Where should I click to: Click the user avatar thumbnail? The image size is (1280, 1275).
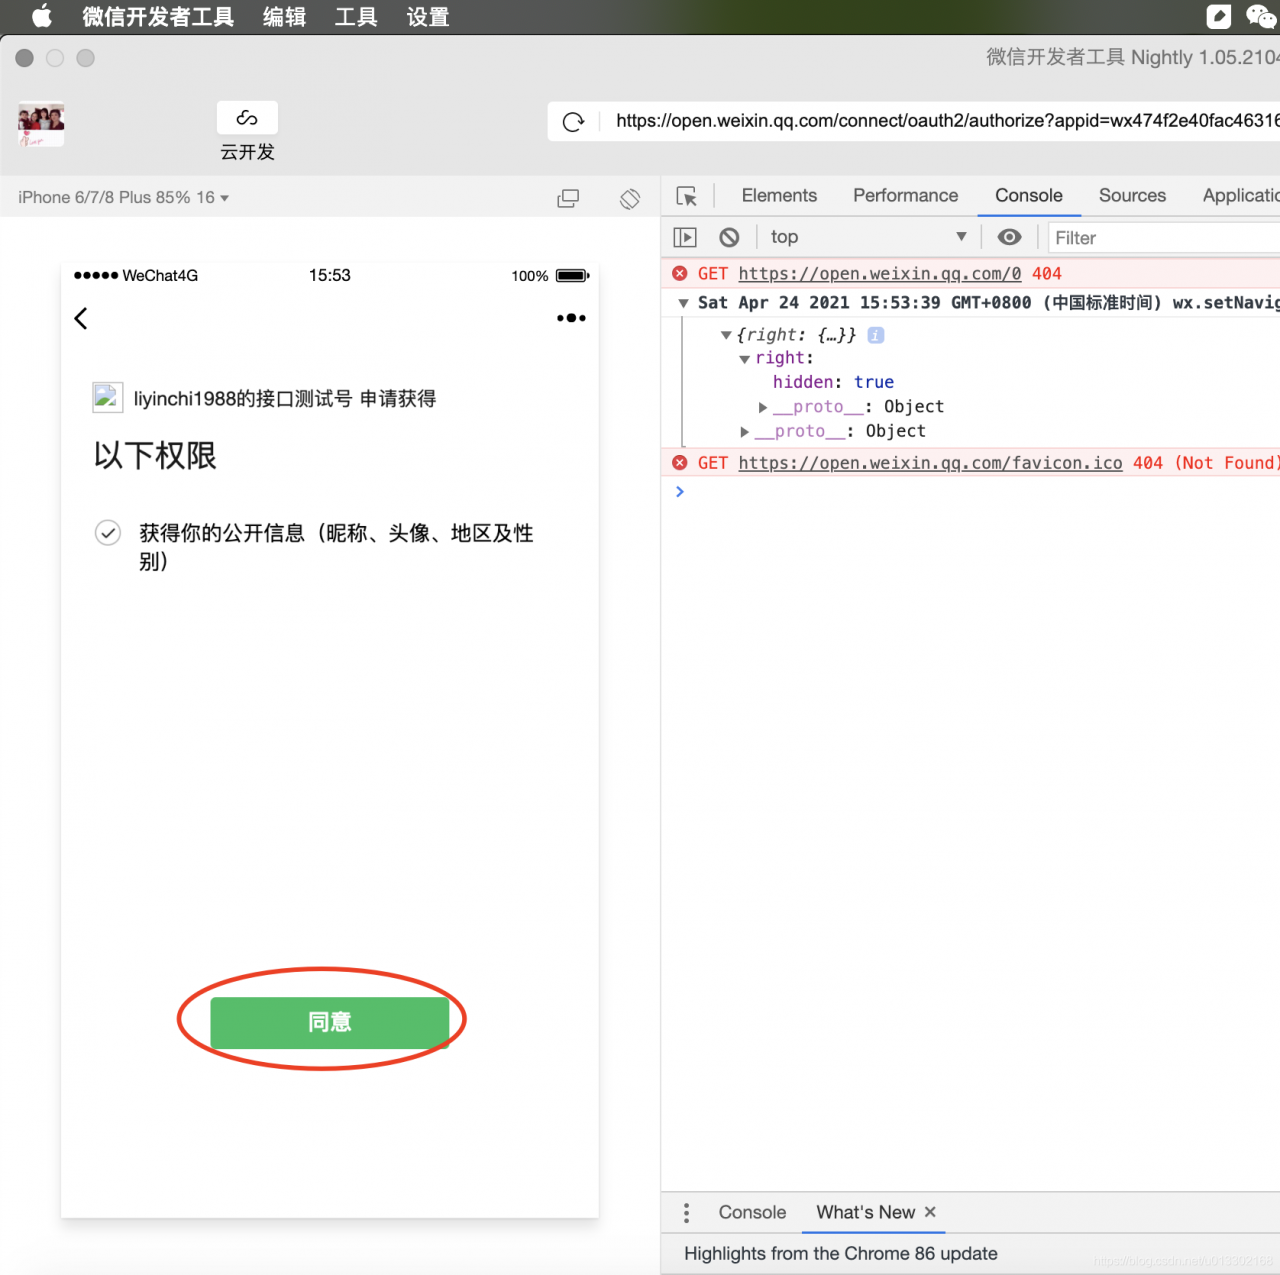click(41, 124)
